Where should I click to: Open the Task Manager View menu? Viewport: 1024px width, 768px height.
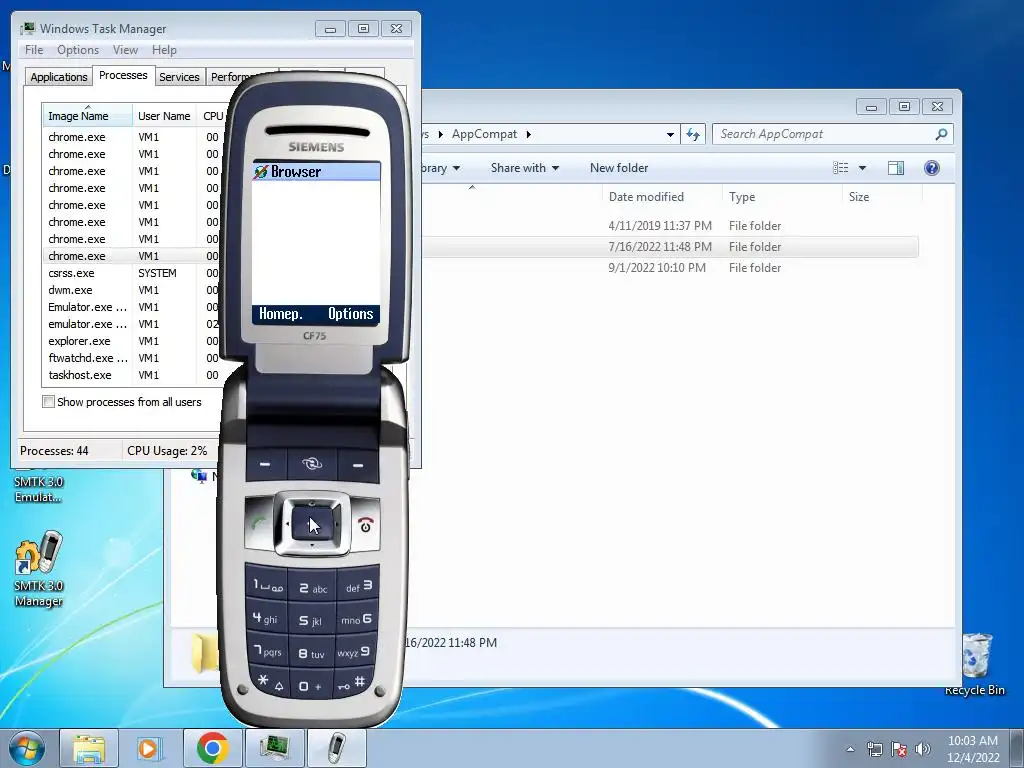(125, 50)
